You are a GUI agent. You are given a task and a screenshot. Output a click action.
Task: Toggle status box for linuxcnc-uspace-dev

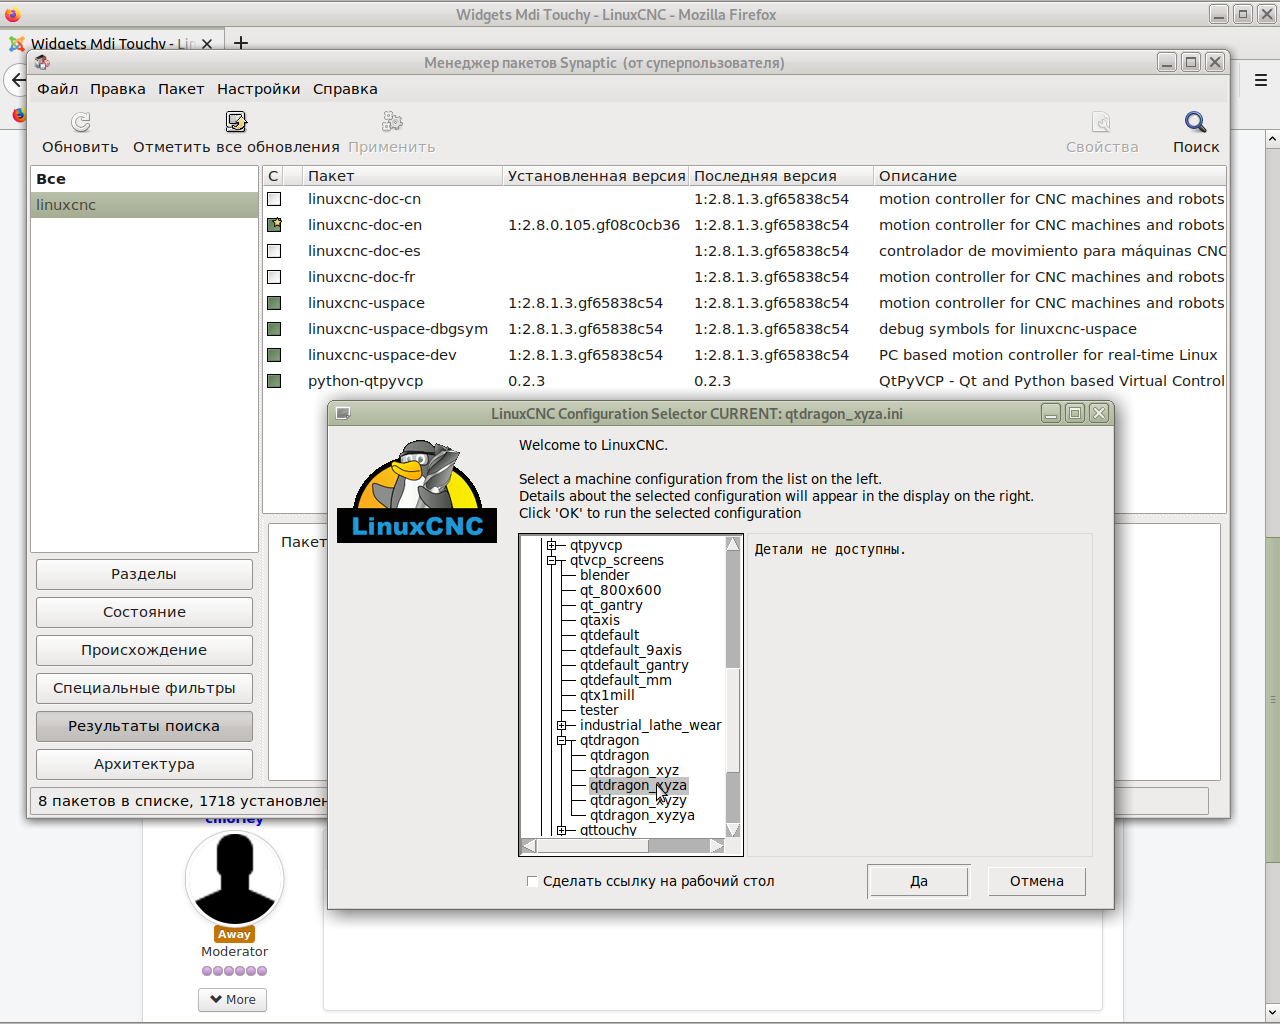(274, 355)
